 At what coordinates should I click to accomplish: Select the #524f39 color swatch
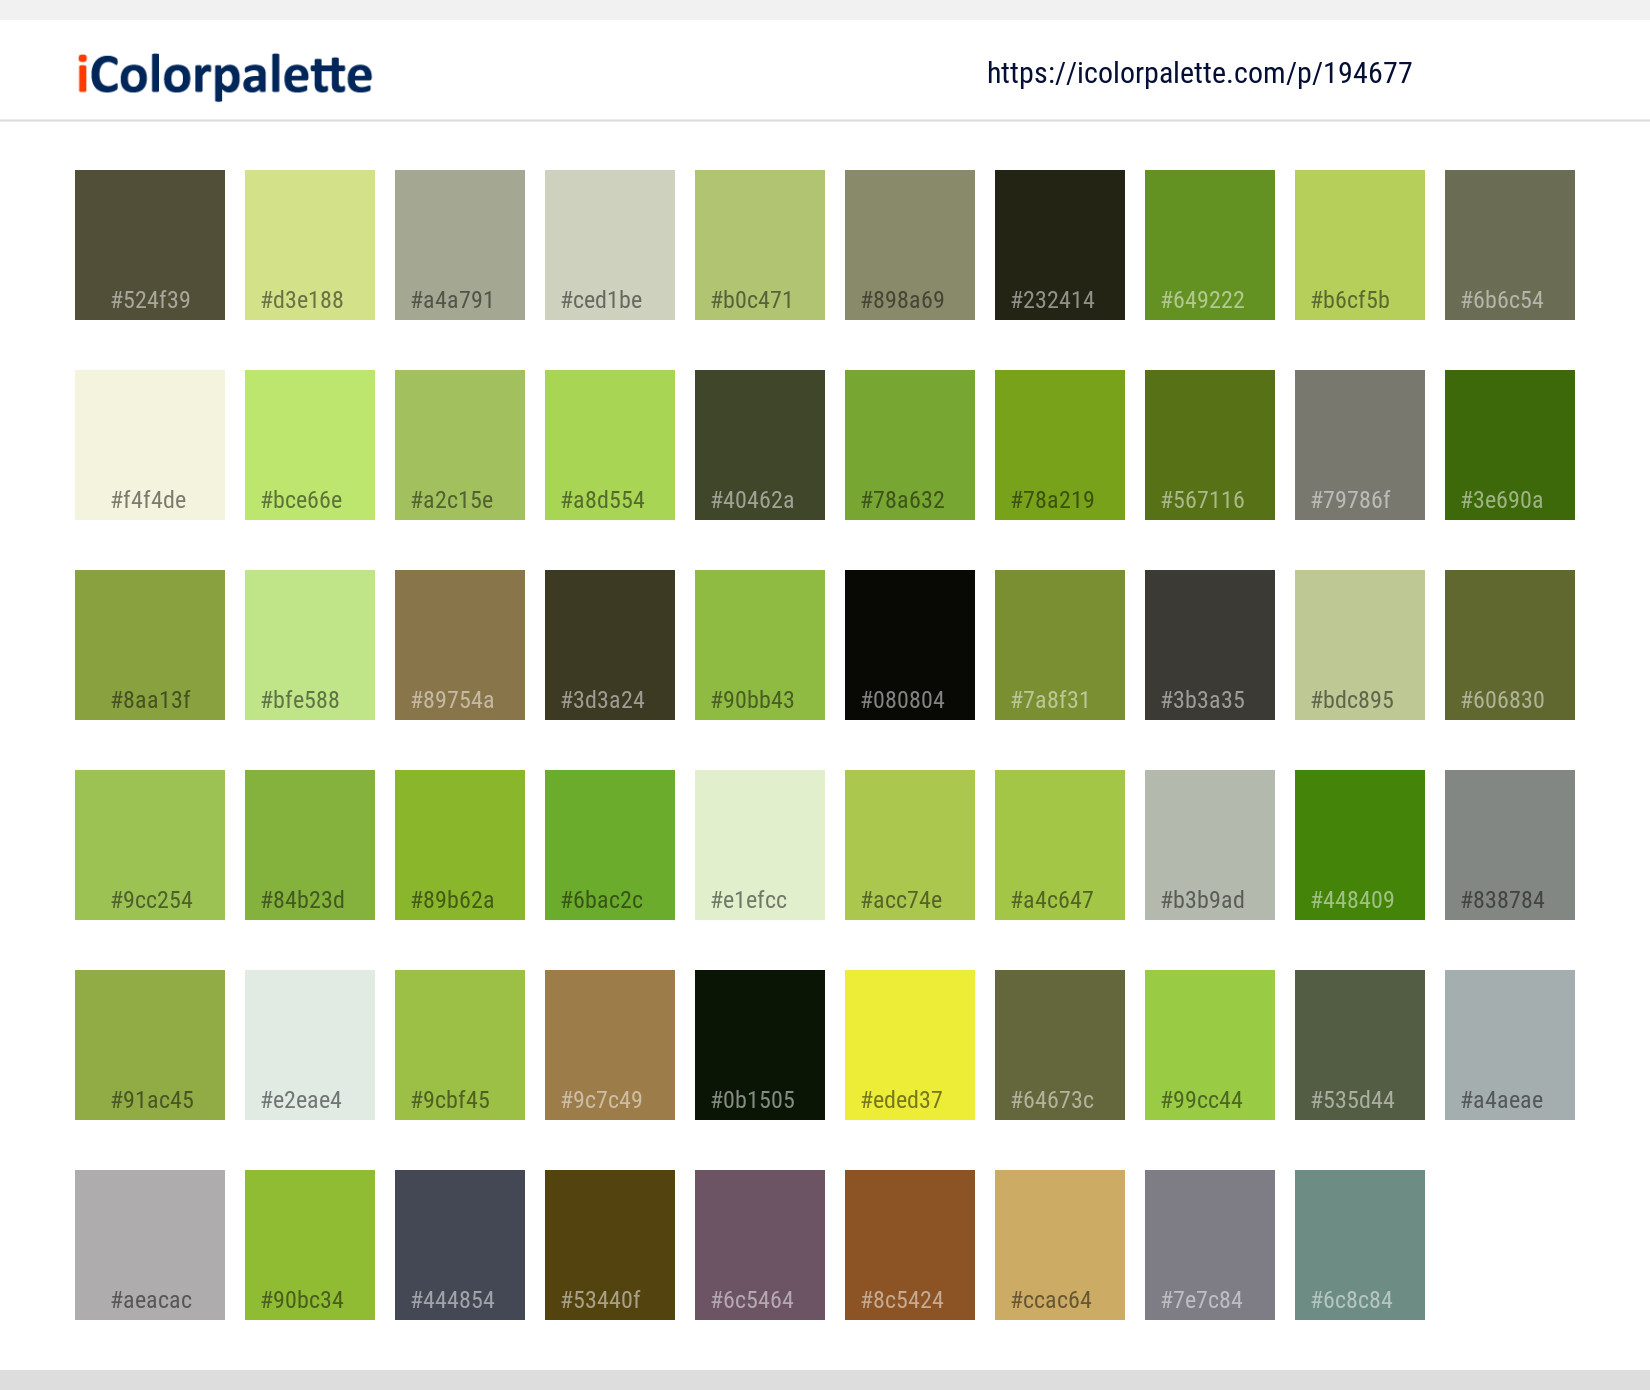coord(150,245)
